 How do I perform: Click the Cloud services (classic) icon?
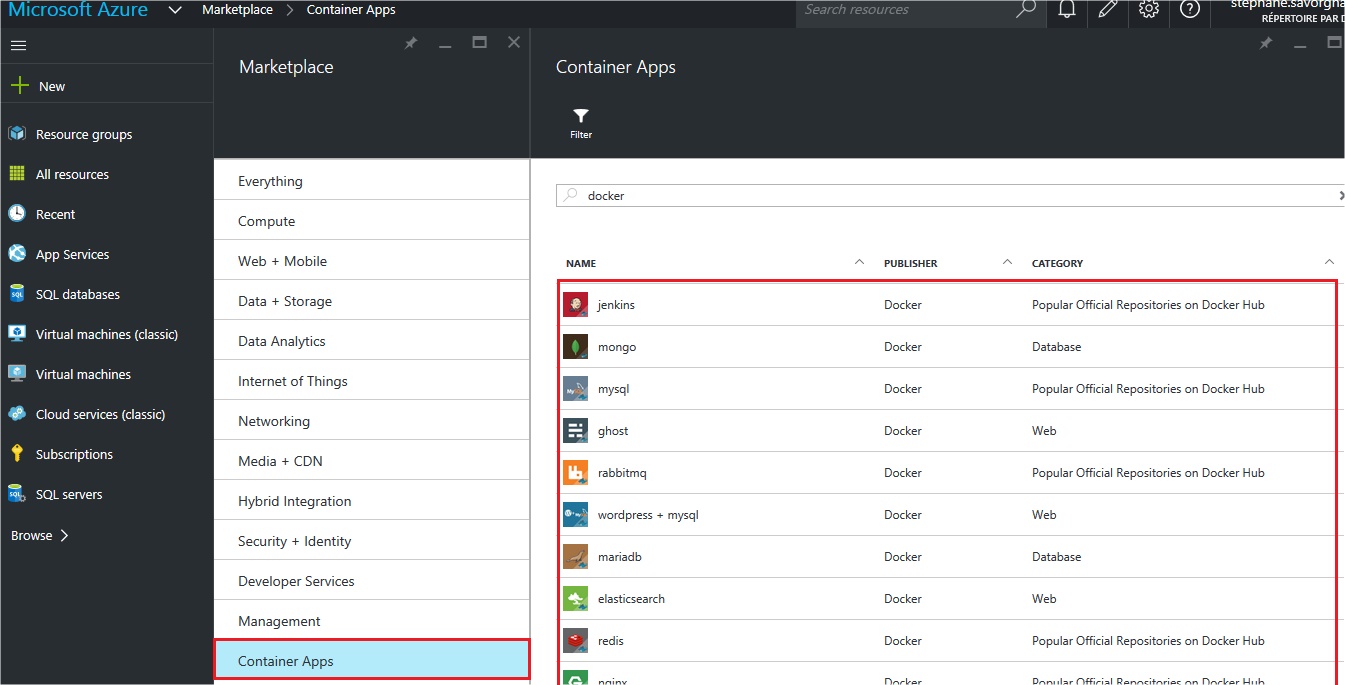click(17, 414)
